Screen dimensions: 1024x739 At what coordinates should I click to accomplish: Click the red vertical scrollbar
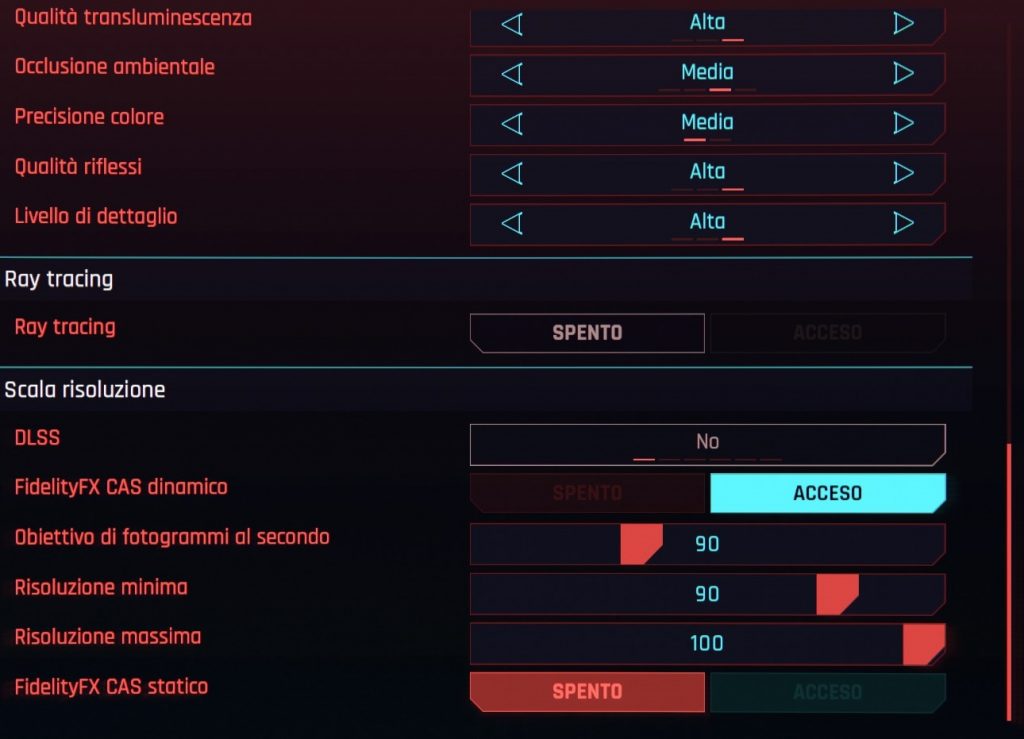coord(1009,582)
